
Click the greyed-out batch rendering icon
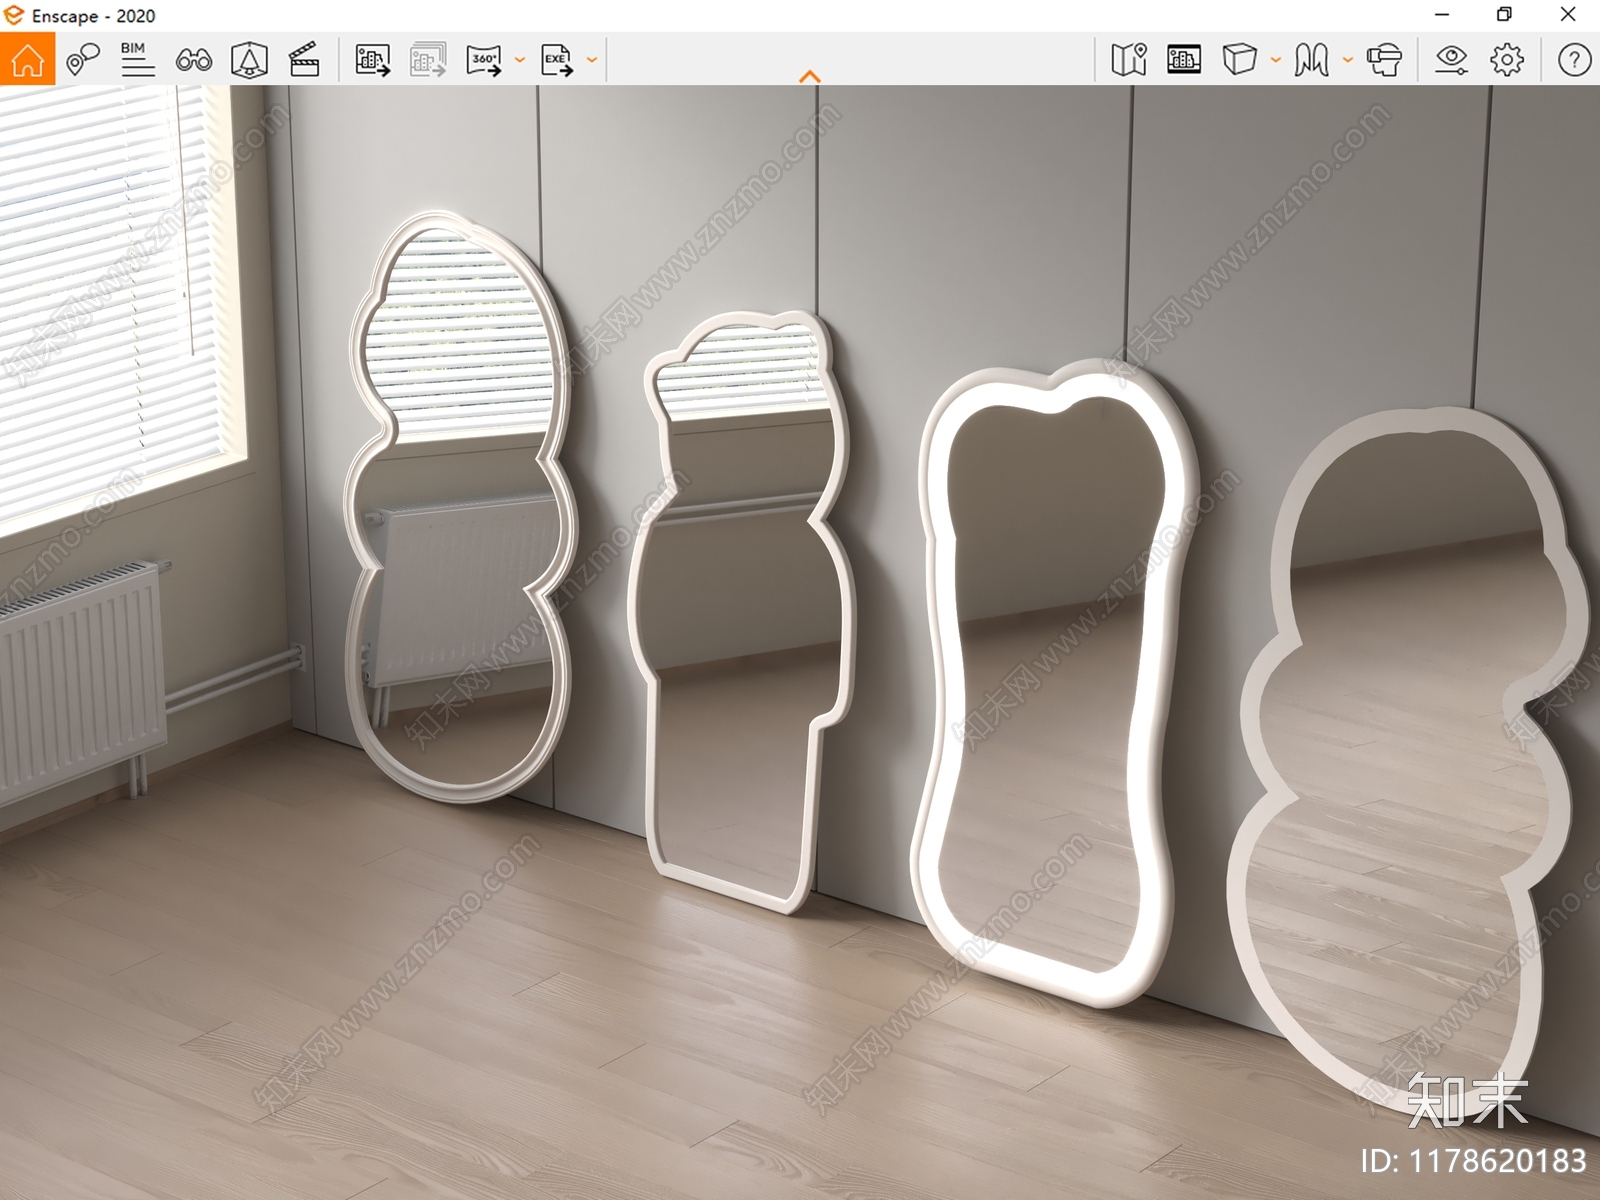(x=428, y=60)
